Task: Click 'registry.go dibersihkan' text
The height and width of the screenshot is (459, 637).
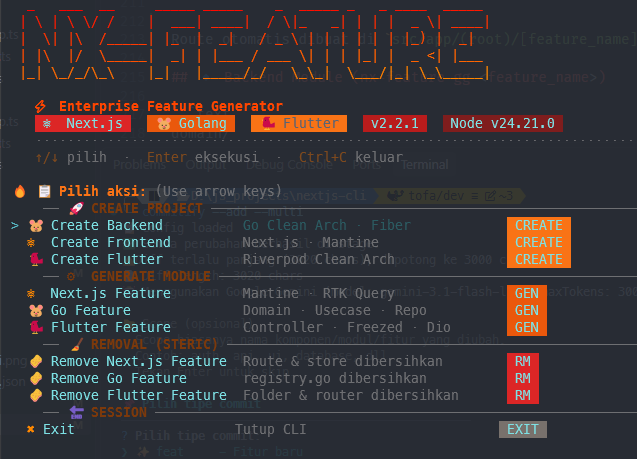Action: (x=335, y=378)
